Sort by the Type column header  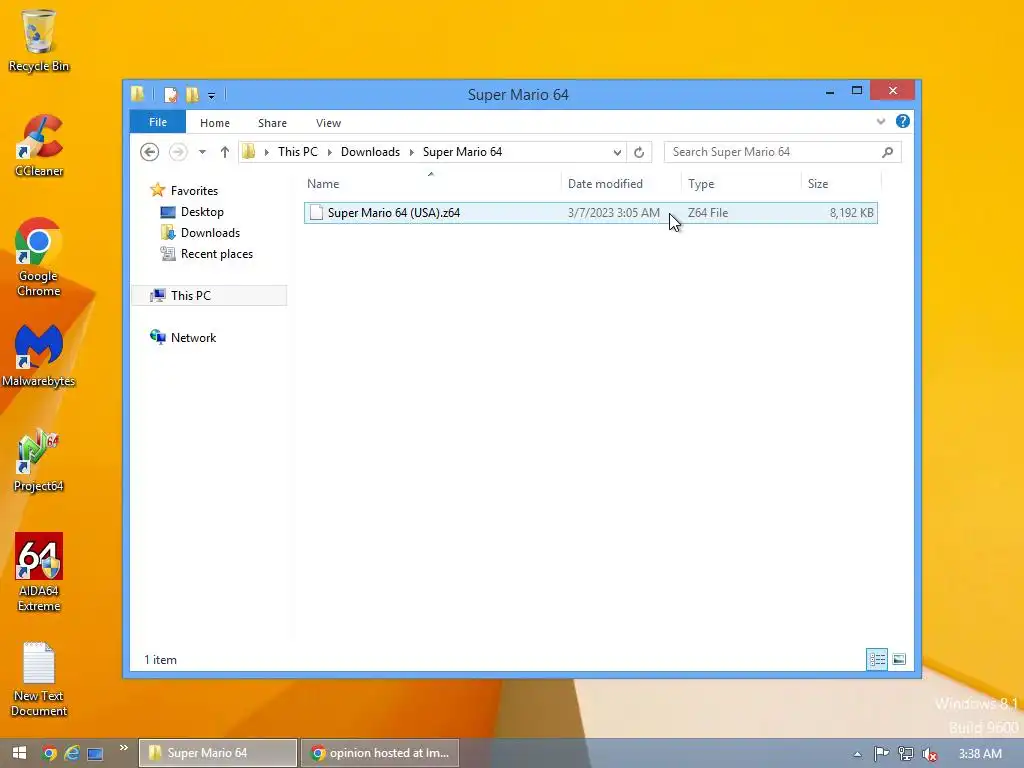[x=741, y=184]
